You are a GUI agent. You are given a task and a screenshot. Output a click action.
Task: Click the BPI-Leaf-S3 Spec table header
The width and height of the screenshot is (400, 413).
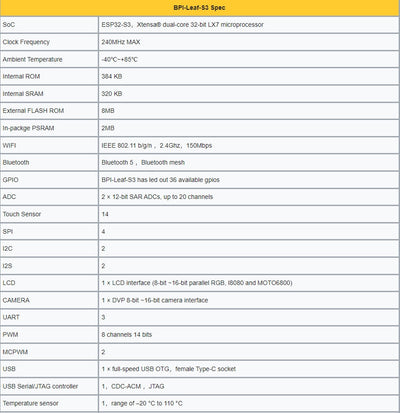(199, 8)
